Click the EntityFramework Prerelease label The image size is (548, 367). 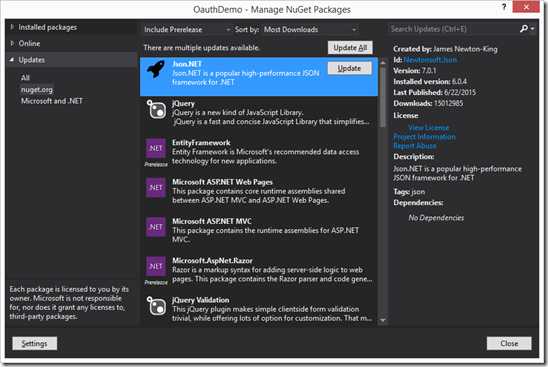pos(156,164)
